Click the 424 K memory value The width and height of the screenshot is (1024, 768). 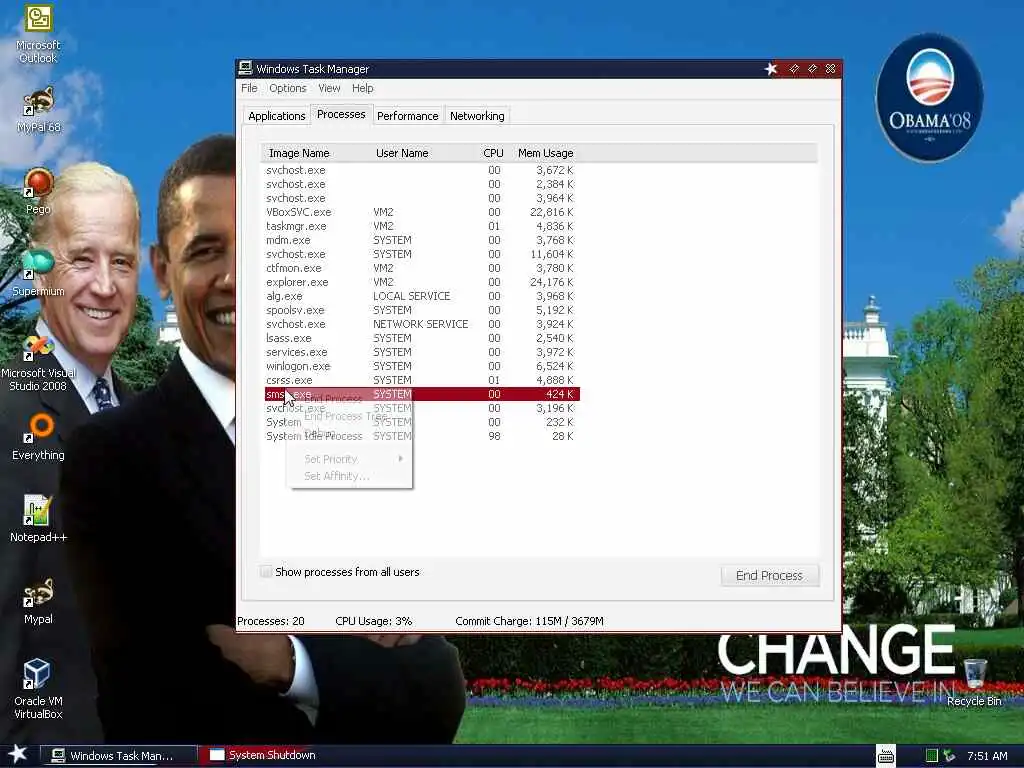point(559,394)
